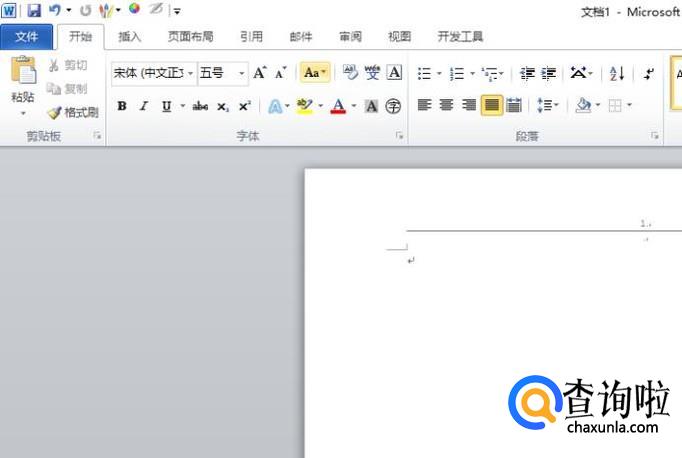
Task: Click the Format Painter (格式刷) button
Action: click(x=73, y=112)
